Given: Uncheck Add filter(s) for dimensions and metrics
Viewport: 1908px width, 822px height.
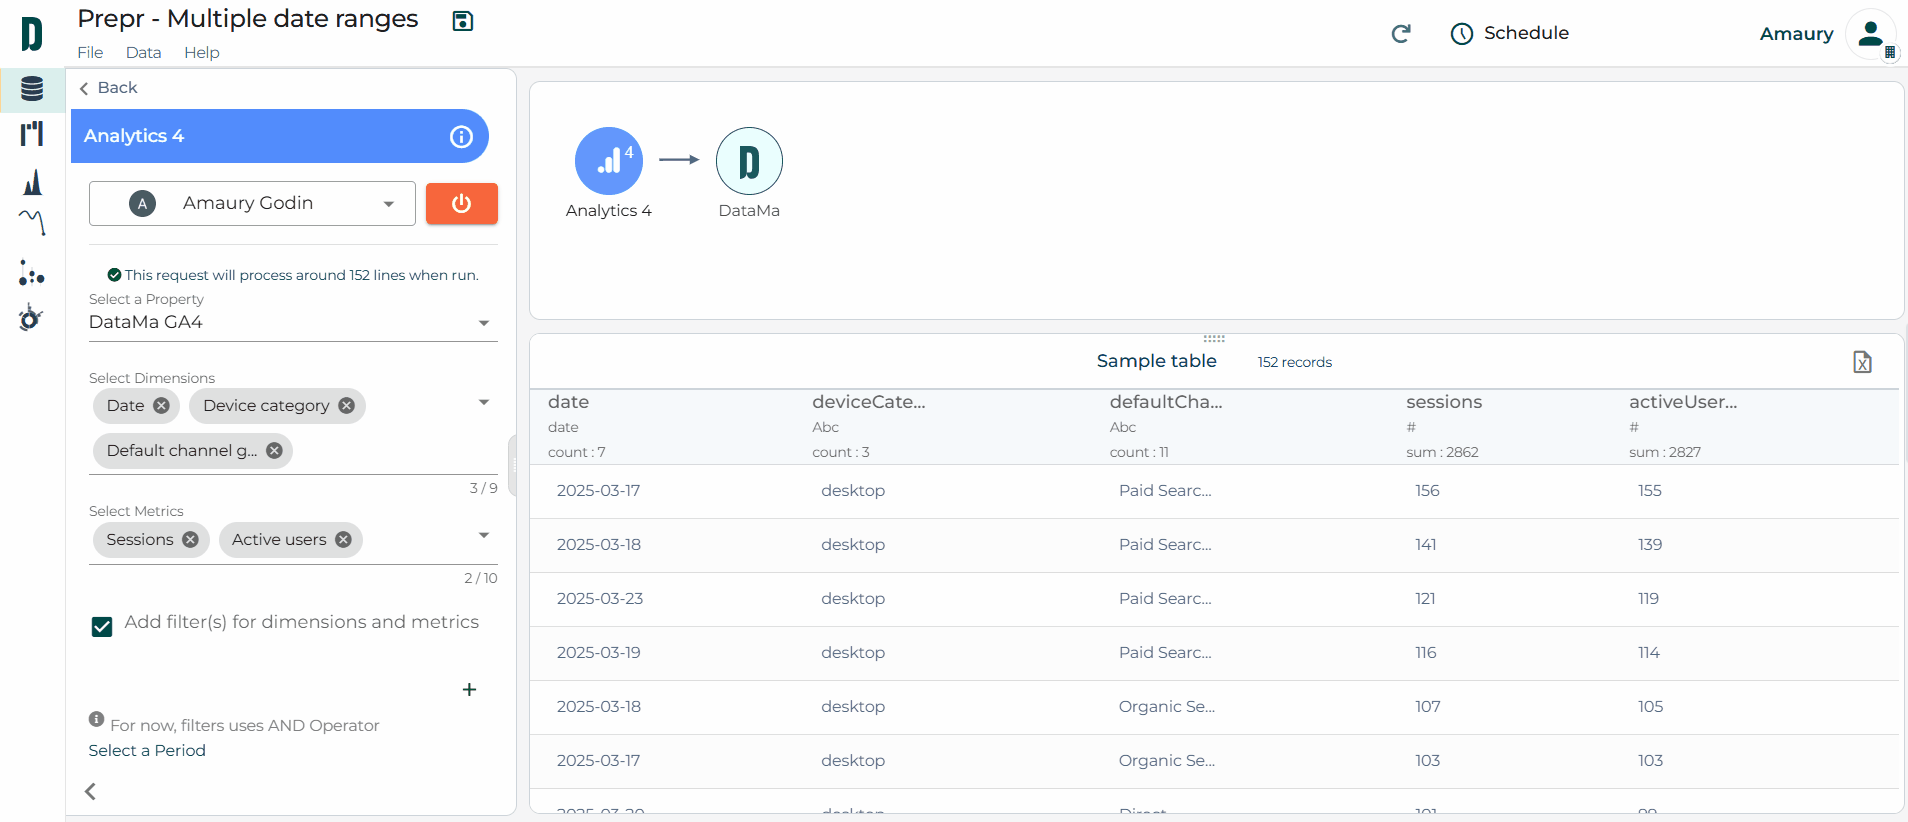Looking at the screenshot, I should (102, 627).
